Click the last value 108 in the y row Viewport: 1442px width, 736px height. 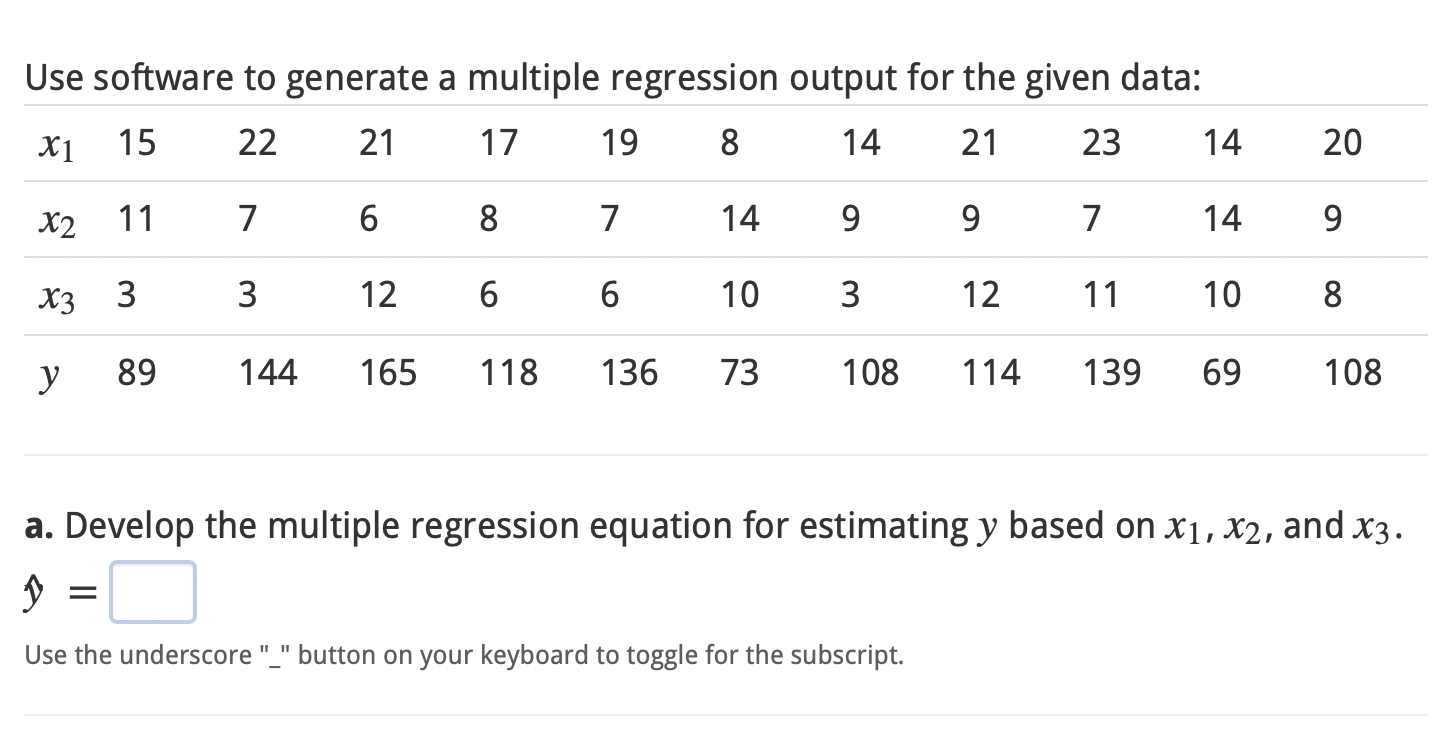[x=1352, y=372]
